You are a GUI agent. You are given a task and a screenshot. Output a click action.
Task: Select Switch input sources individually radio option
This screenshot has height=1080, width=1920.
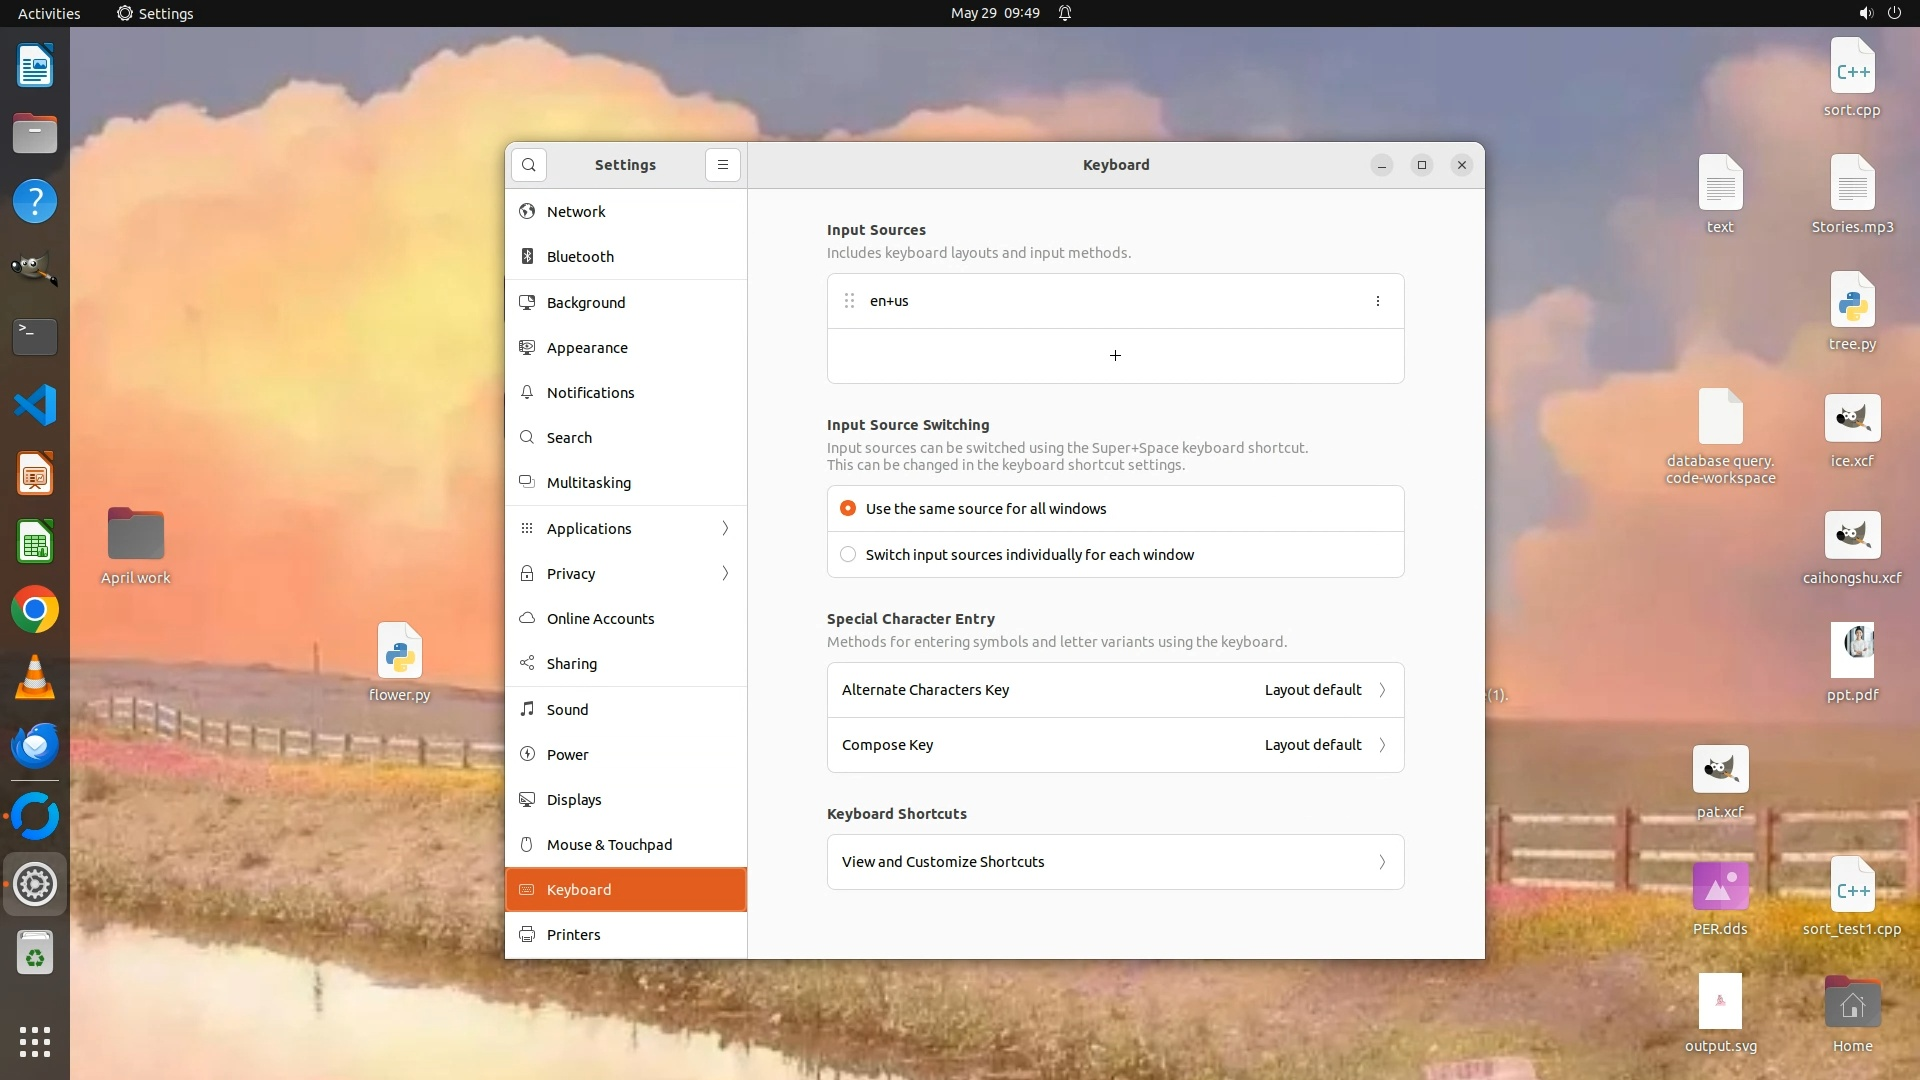(x=848, y=555)
